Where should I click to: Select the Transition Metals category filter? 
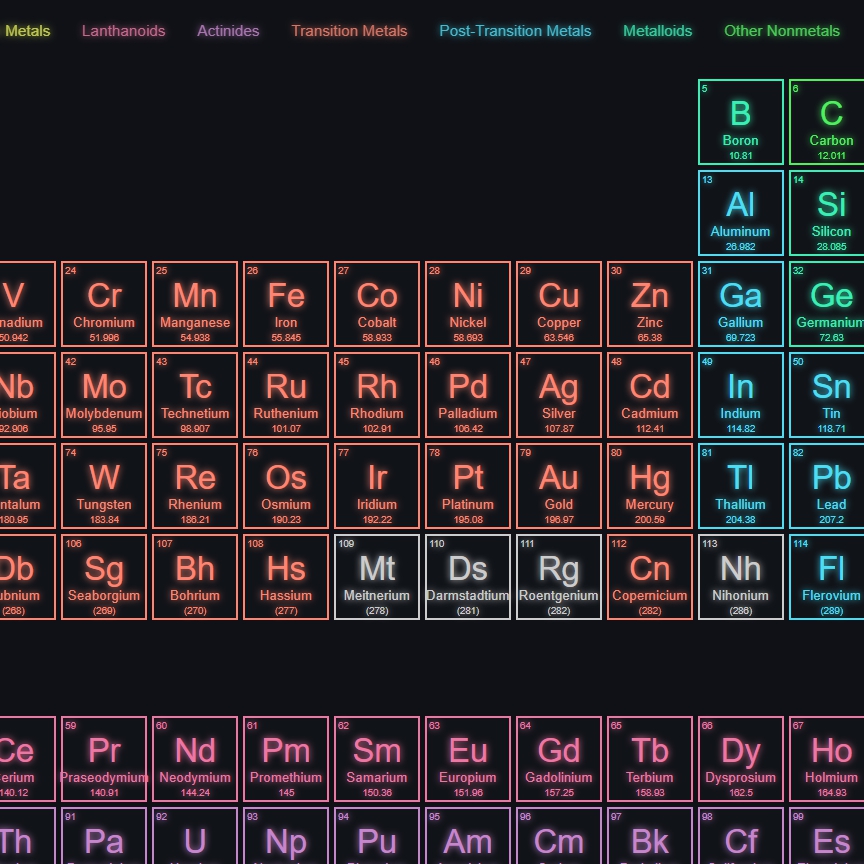[349, 31]
